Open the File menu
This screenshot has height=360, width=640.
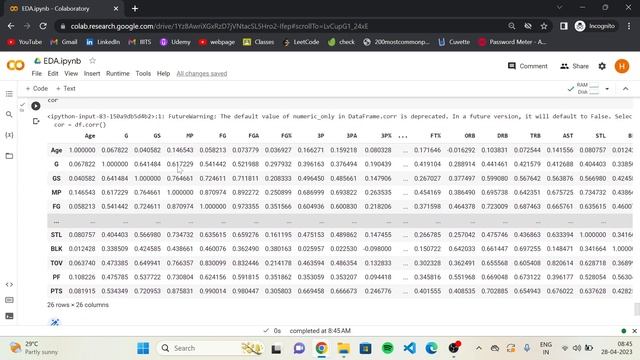(x=37, y=73)
